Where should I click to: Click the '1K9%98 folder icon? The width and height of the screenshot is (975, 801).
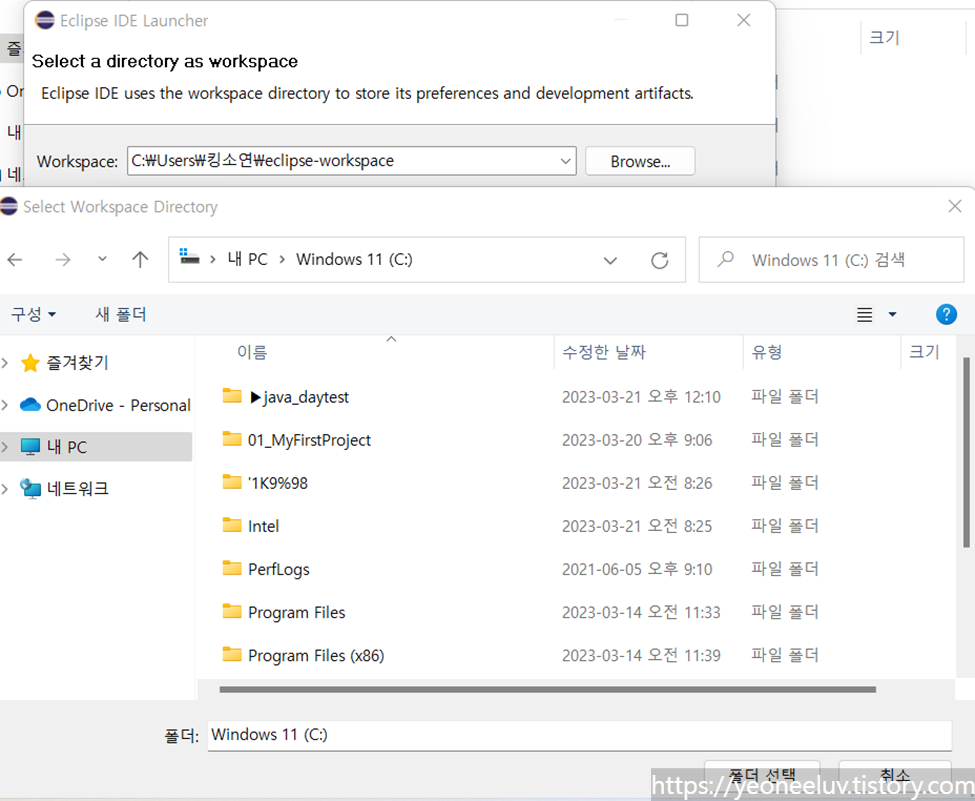click(232, 482)
